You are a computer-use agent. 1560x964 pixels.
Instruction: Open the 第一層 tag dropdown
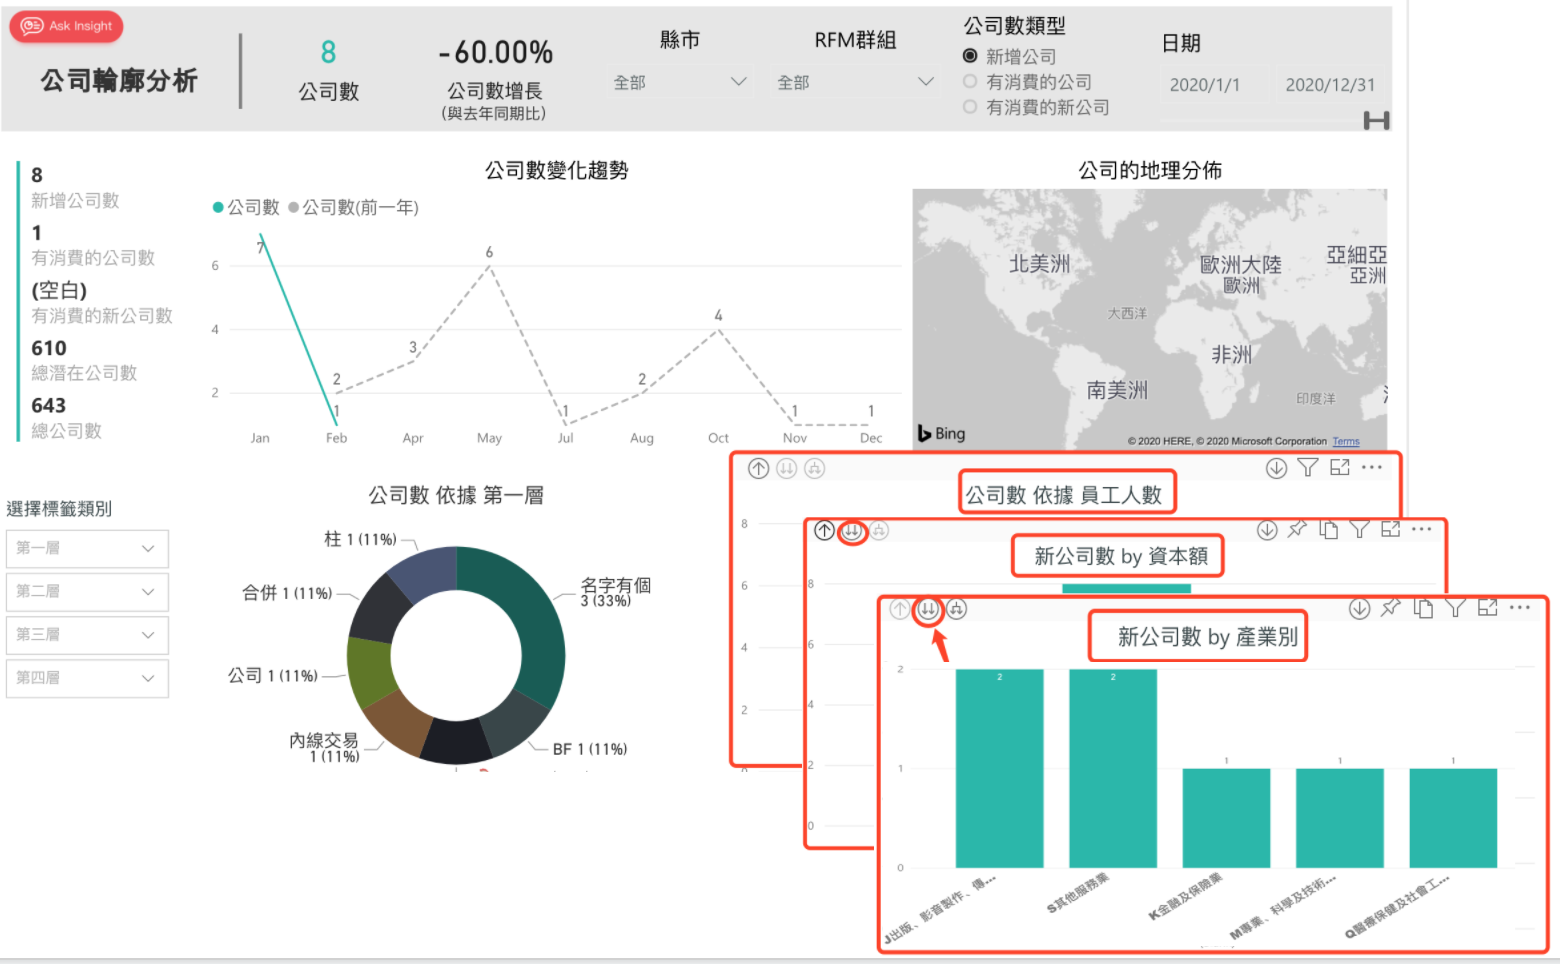pyautogui.click(x=87, y=548)
